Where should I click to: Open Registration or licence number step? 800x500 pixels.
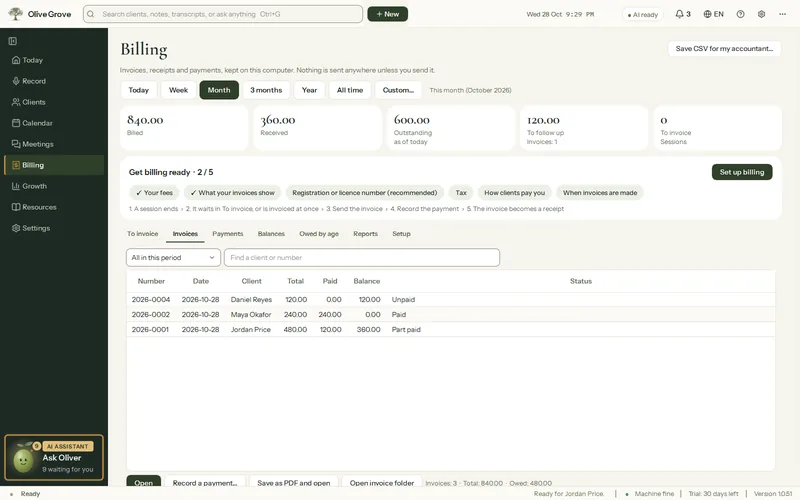364,193
